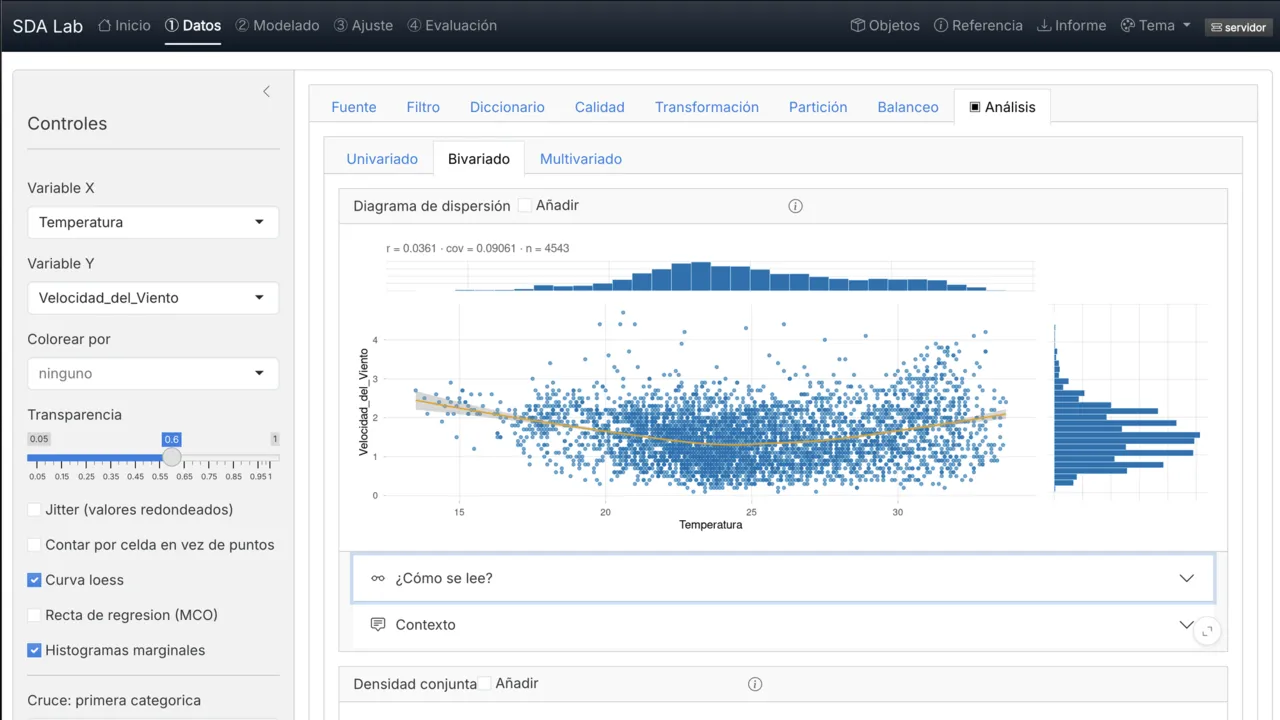Screen dimensions: 1280x720
Task: Expand the ¿Cómo se lee? accordion chevron
Action: (x=1187, y=578)
